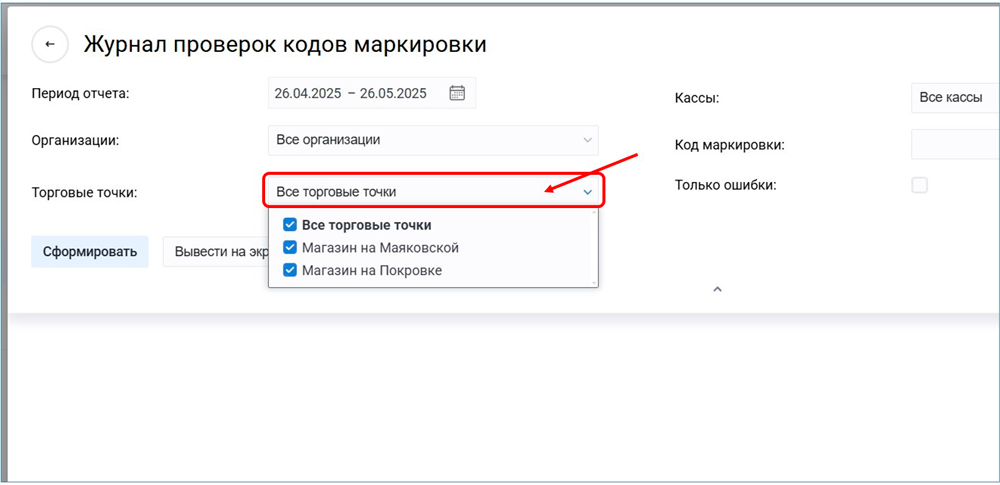Click the chevron arrow in Торговые точки field

[588, 192]
